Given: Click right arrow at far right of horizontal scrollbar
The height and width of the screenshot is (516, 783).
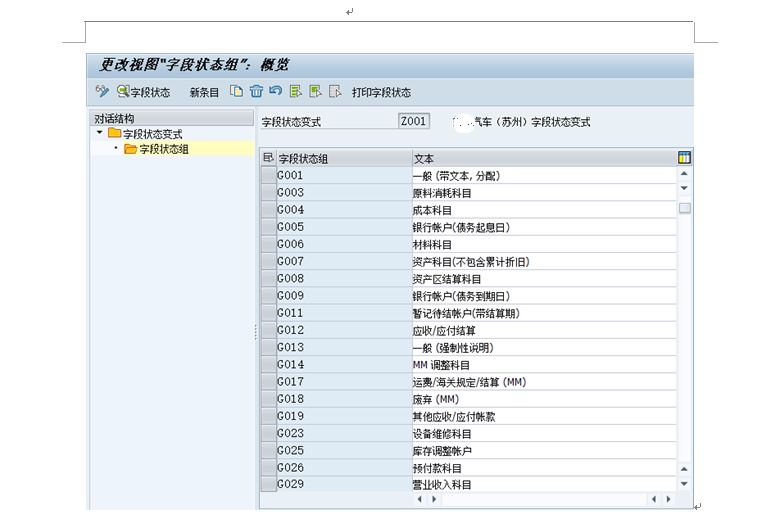Looking at the screenshot, I should (x=669, y=499).
